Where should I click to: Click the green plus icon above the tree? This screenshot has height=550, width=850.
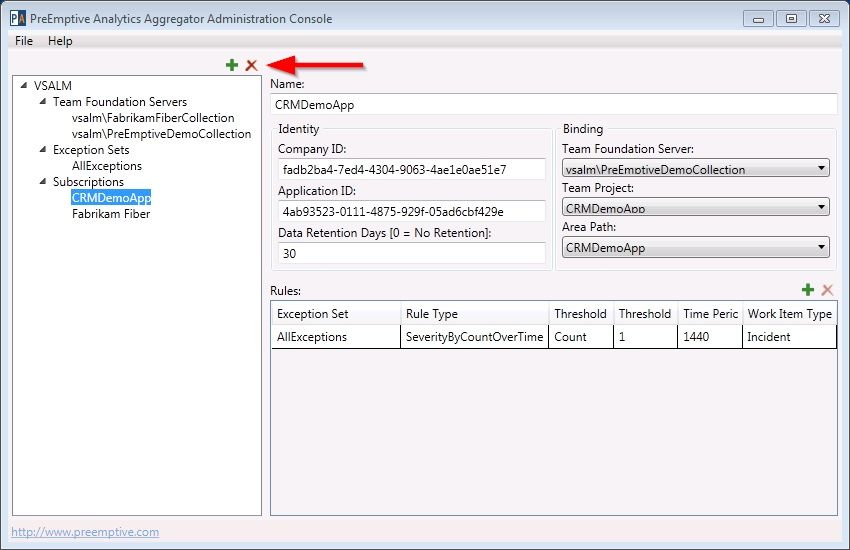[x=232, y=65]
